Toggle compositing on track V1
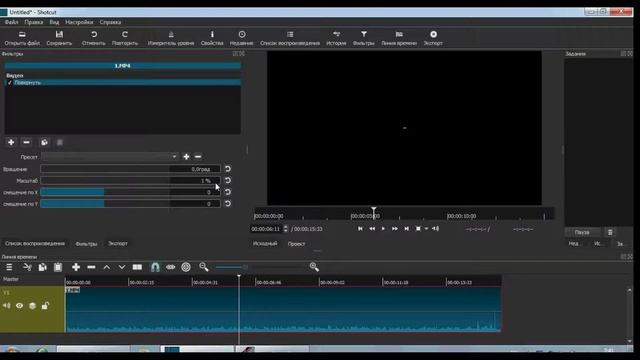The image size is (640, 360). coord(32,305)
